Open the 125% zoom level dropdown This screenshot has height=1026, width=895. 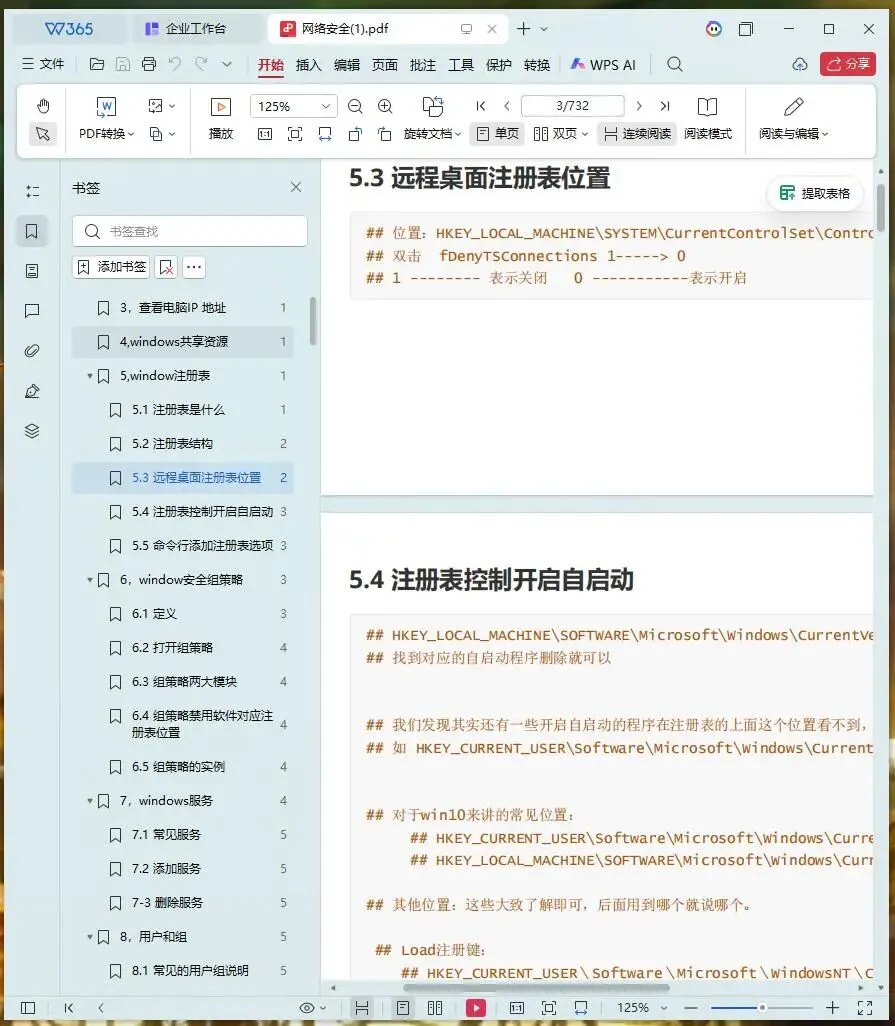point(294,106)
